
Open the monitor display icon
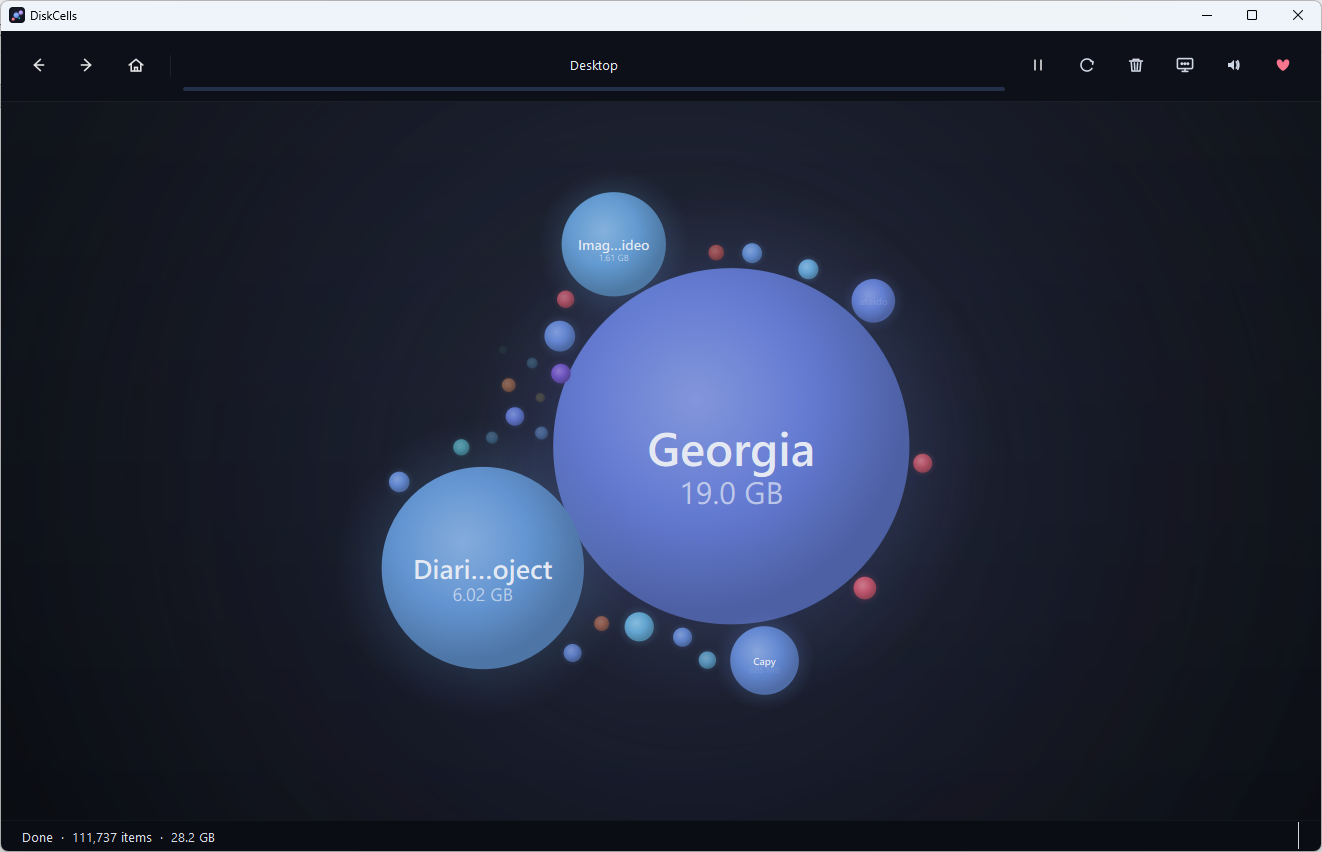point(1185,65)
